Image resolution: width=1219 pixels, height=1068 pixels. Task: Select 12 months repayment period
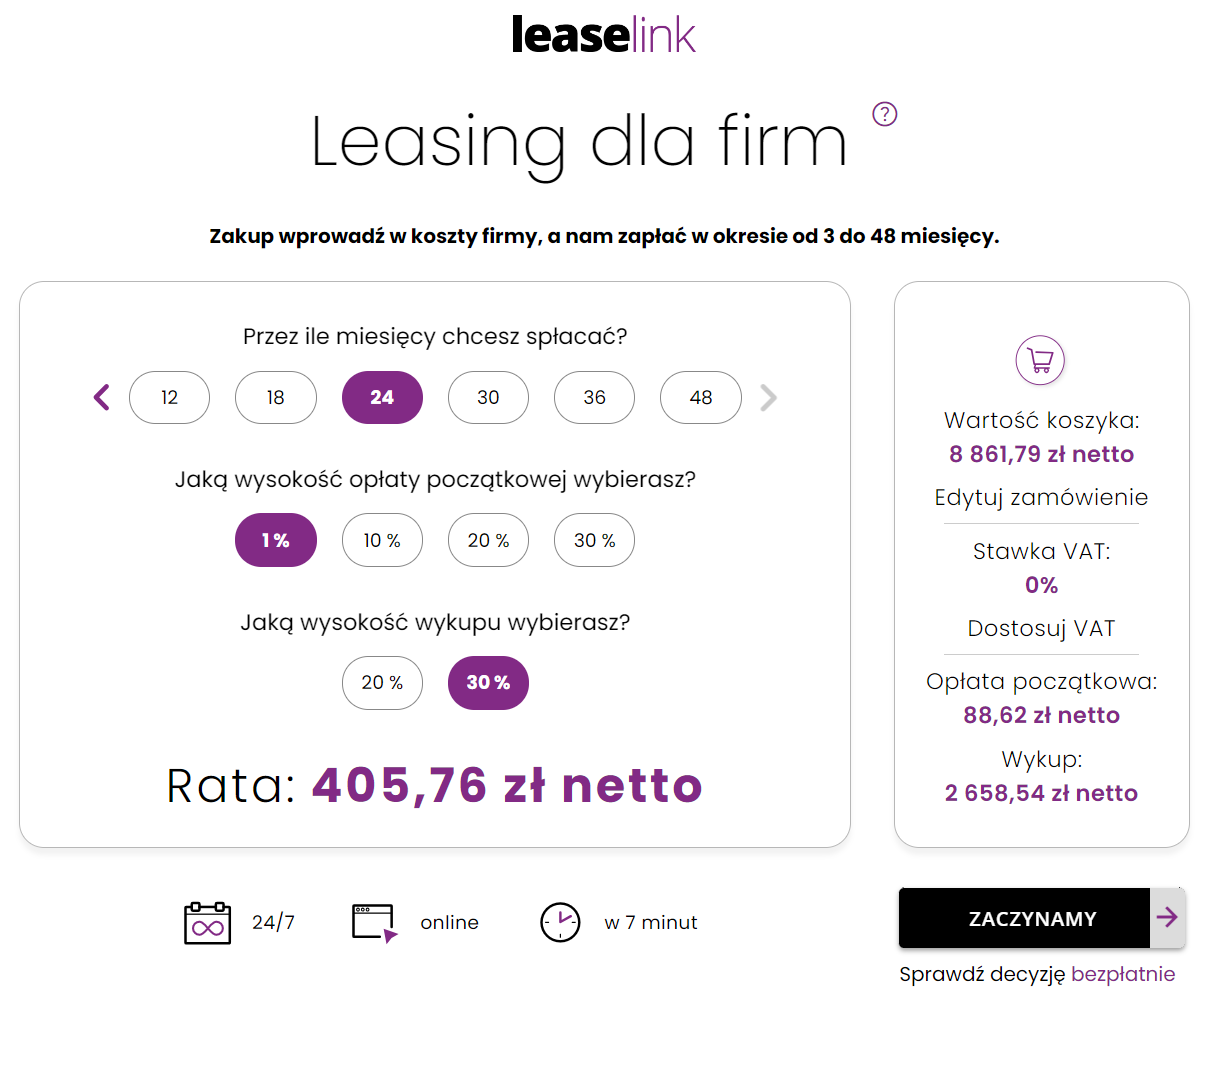point(170,398)
